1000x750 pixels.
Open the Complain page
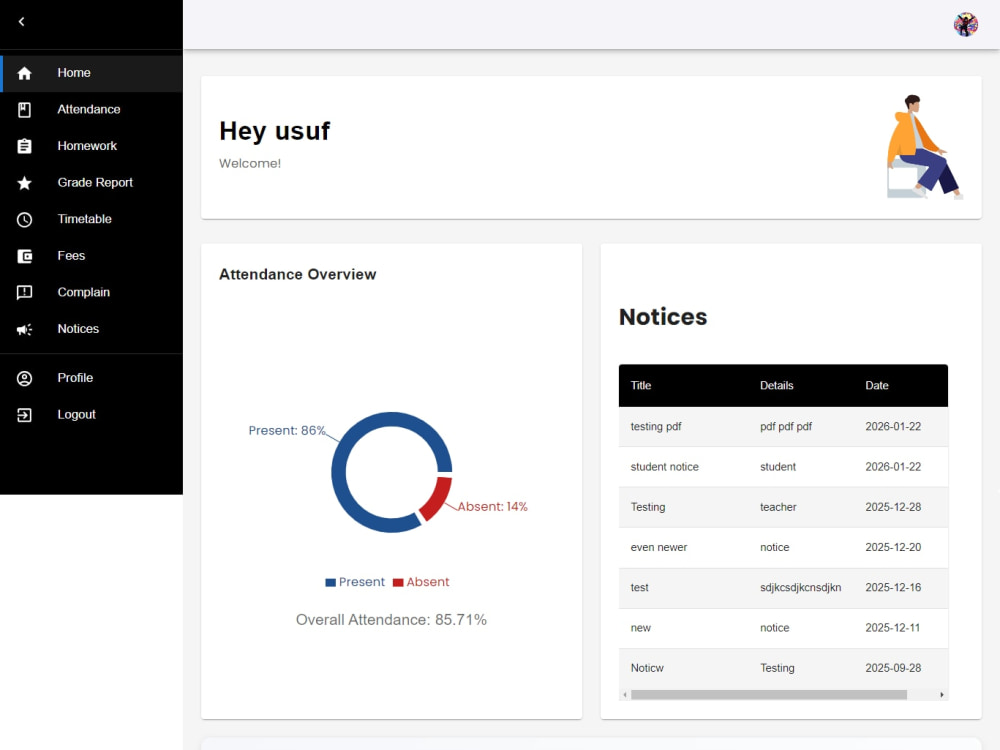pyautogui.click(x=92, y=293)
